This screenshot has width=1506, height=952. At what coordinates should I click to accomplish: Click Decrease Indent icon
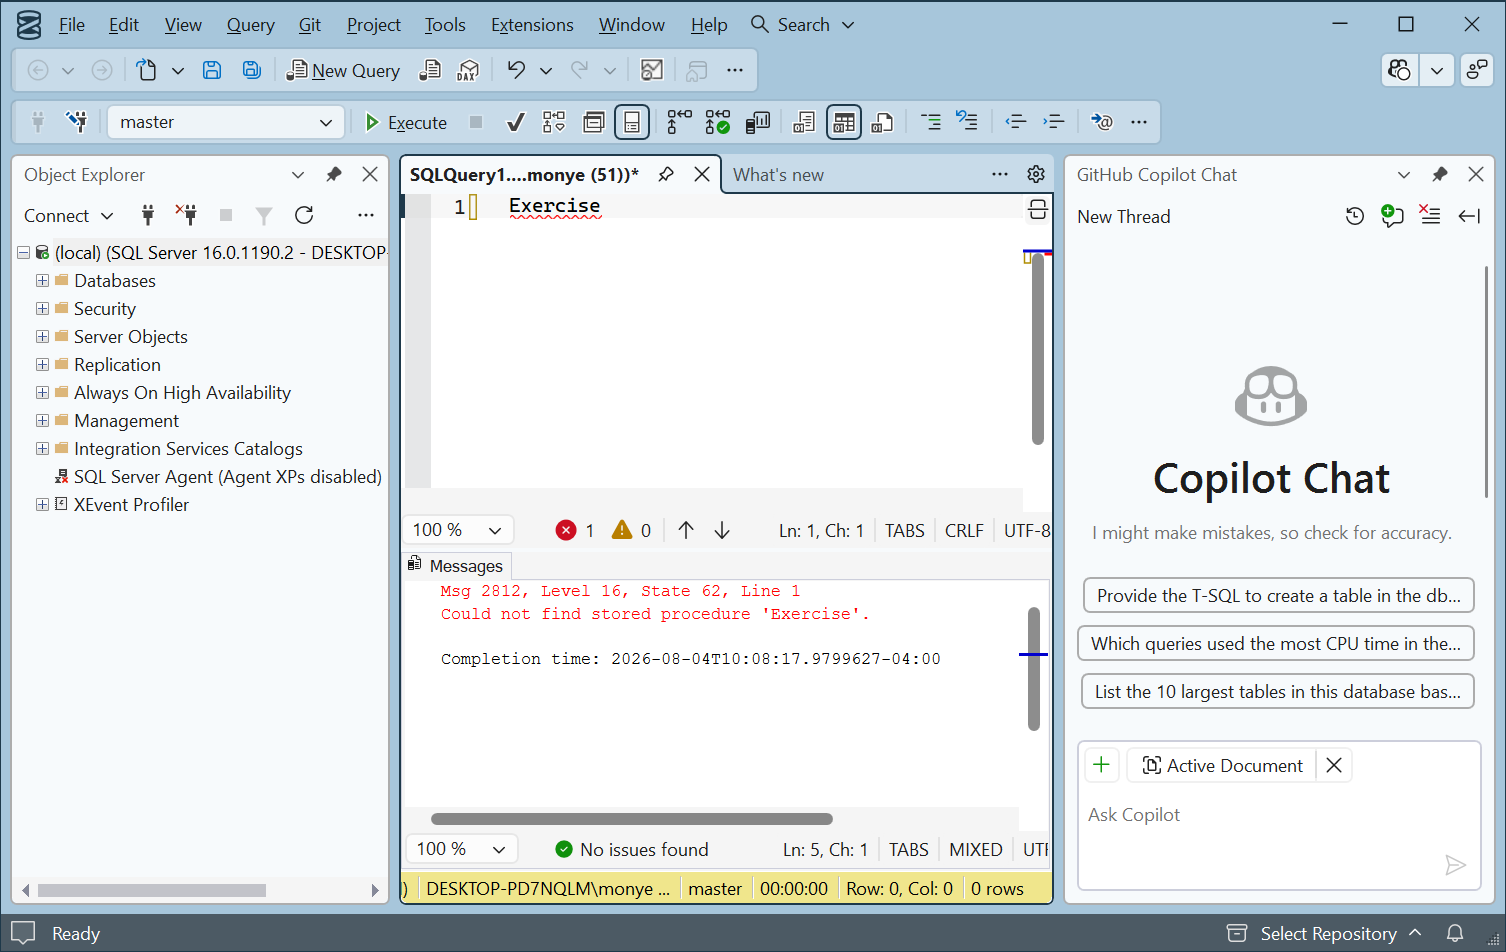[1016, 122]
